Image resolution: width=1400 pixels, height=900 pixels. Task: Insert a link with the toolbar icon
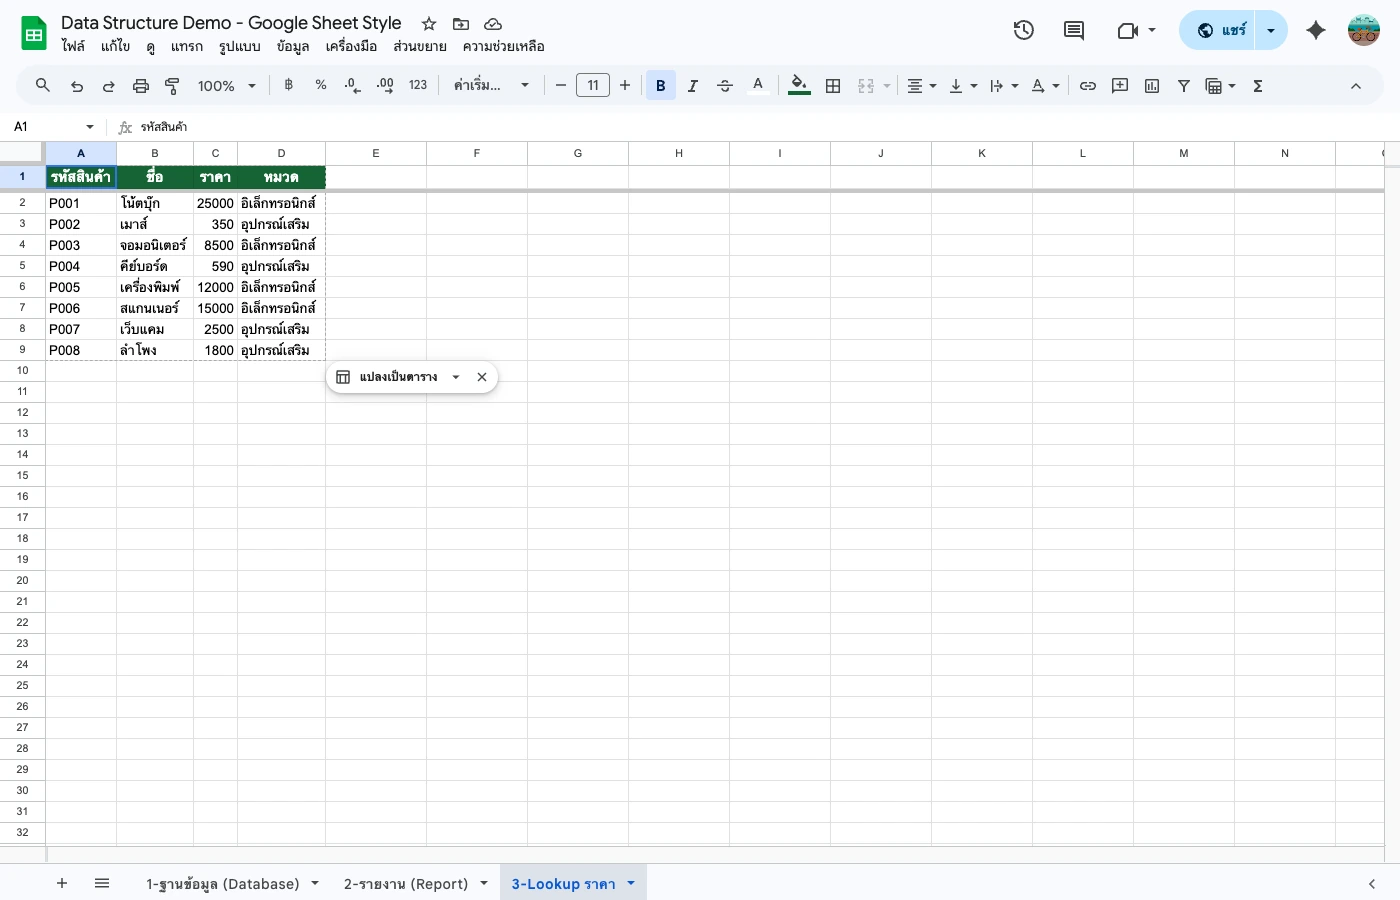(1088, 85)
